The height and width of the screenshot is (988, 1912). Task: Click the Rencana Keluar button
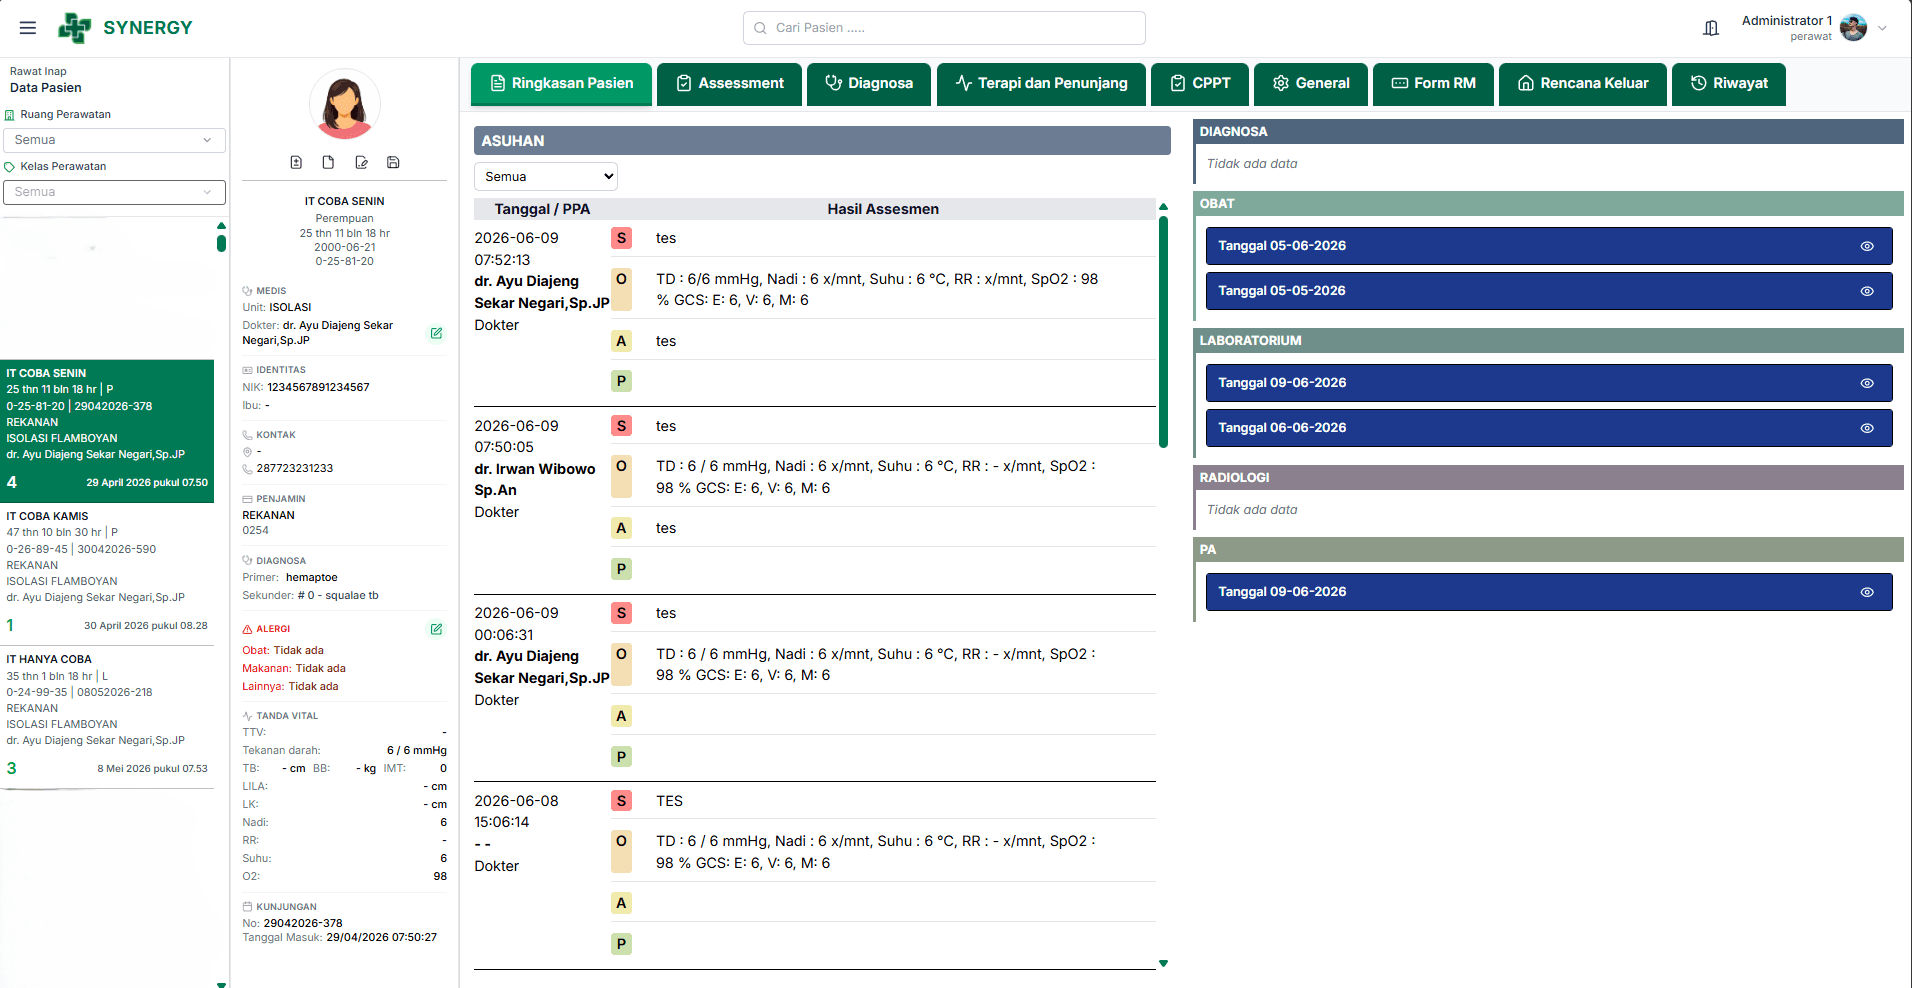point(1583,84)
